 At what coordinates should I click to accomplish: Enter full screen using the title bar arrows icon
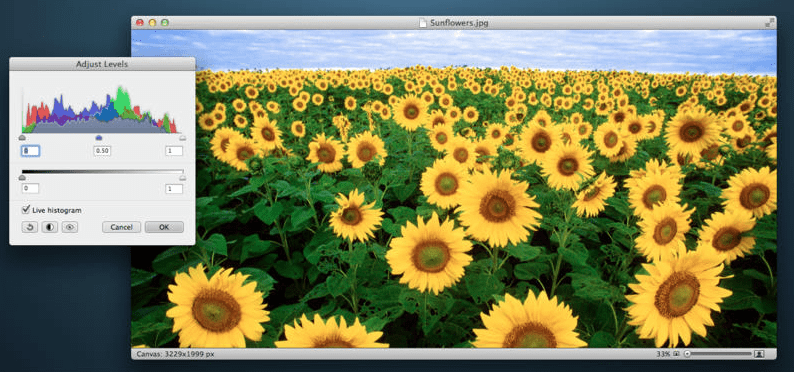(769, 23)
